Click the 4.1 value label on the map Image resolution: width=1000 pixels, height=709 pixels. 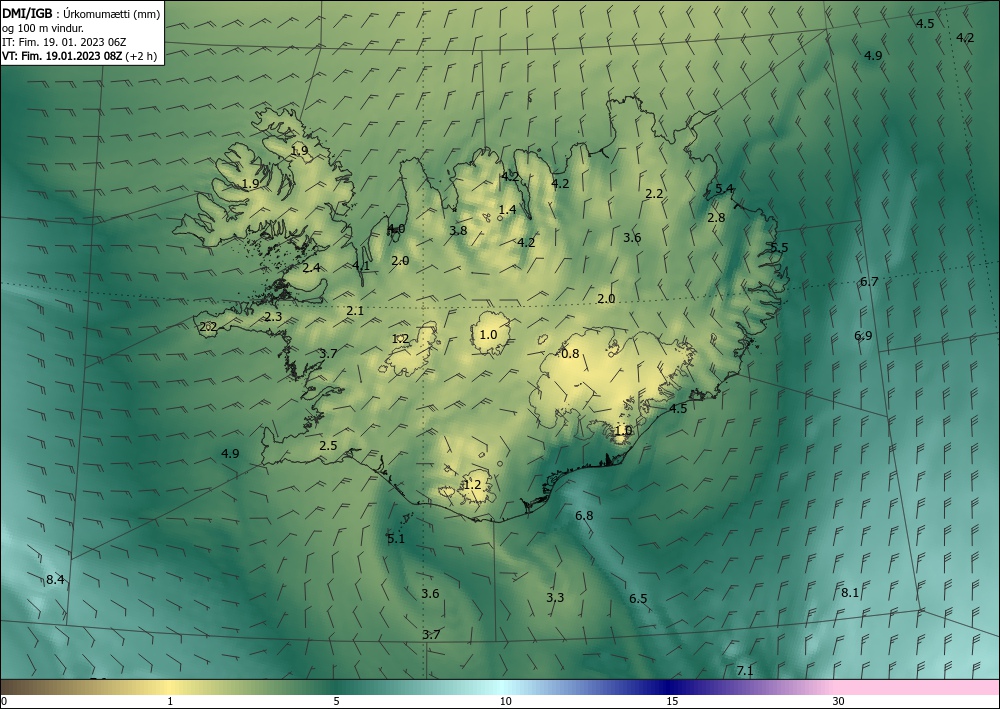click(x=361, y=265)
